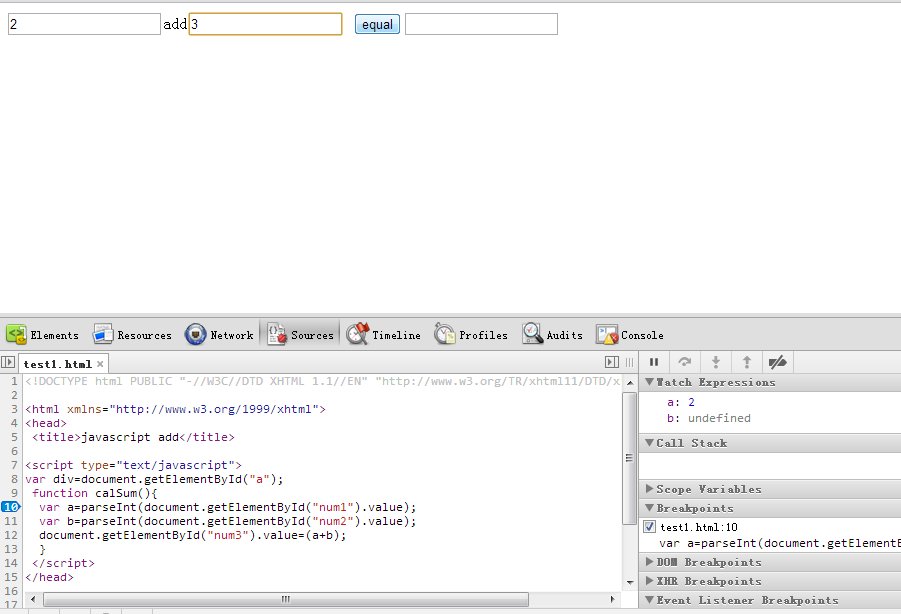Focus the first number input containing 2
This screenshot has height=614, width=901.
click(84, 24)
